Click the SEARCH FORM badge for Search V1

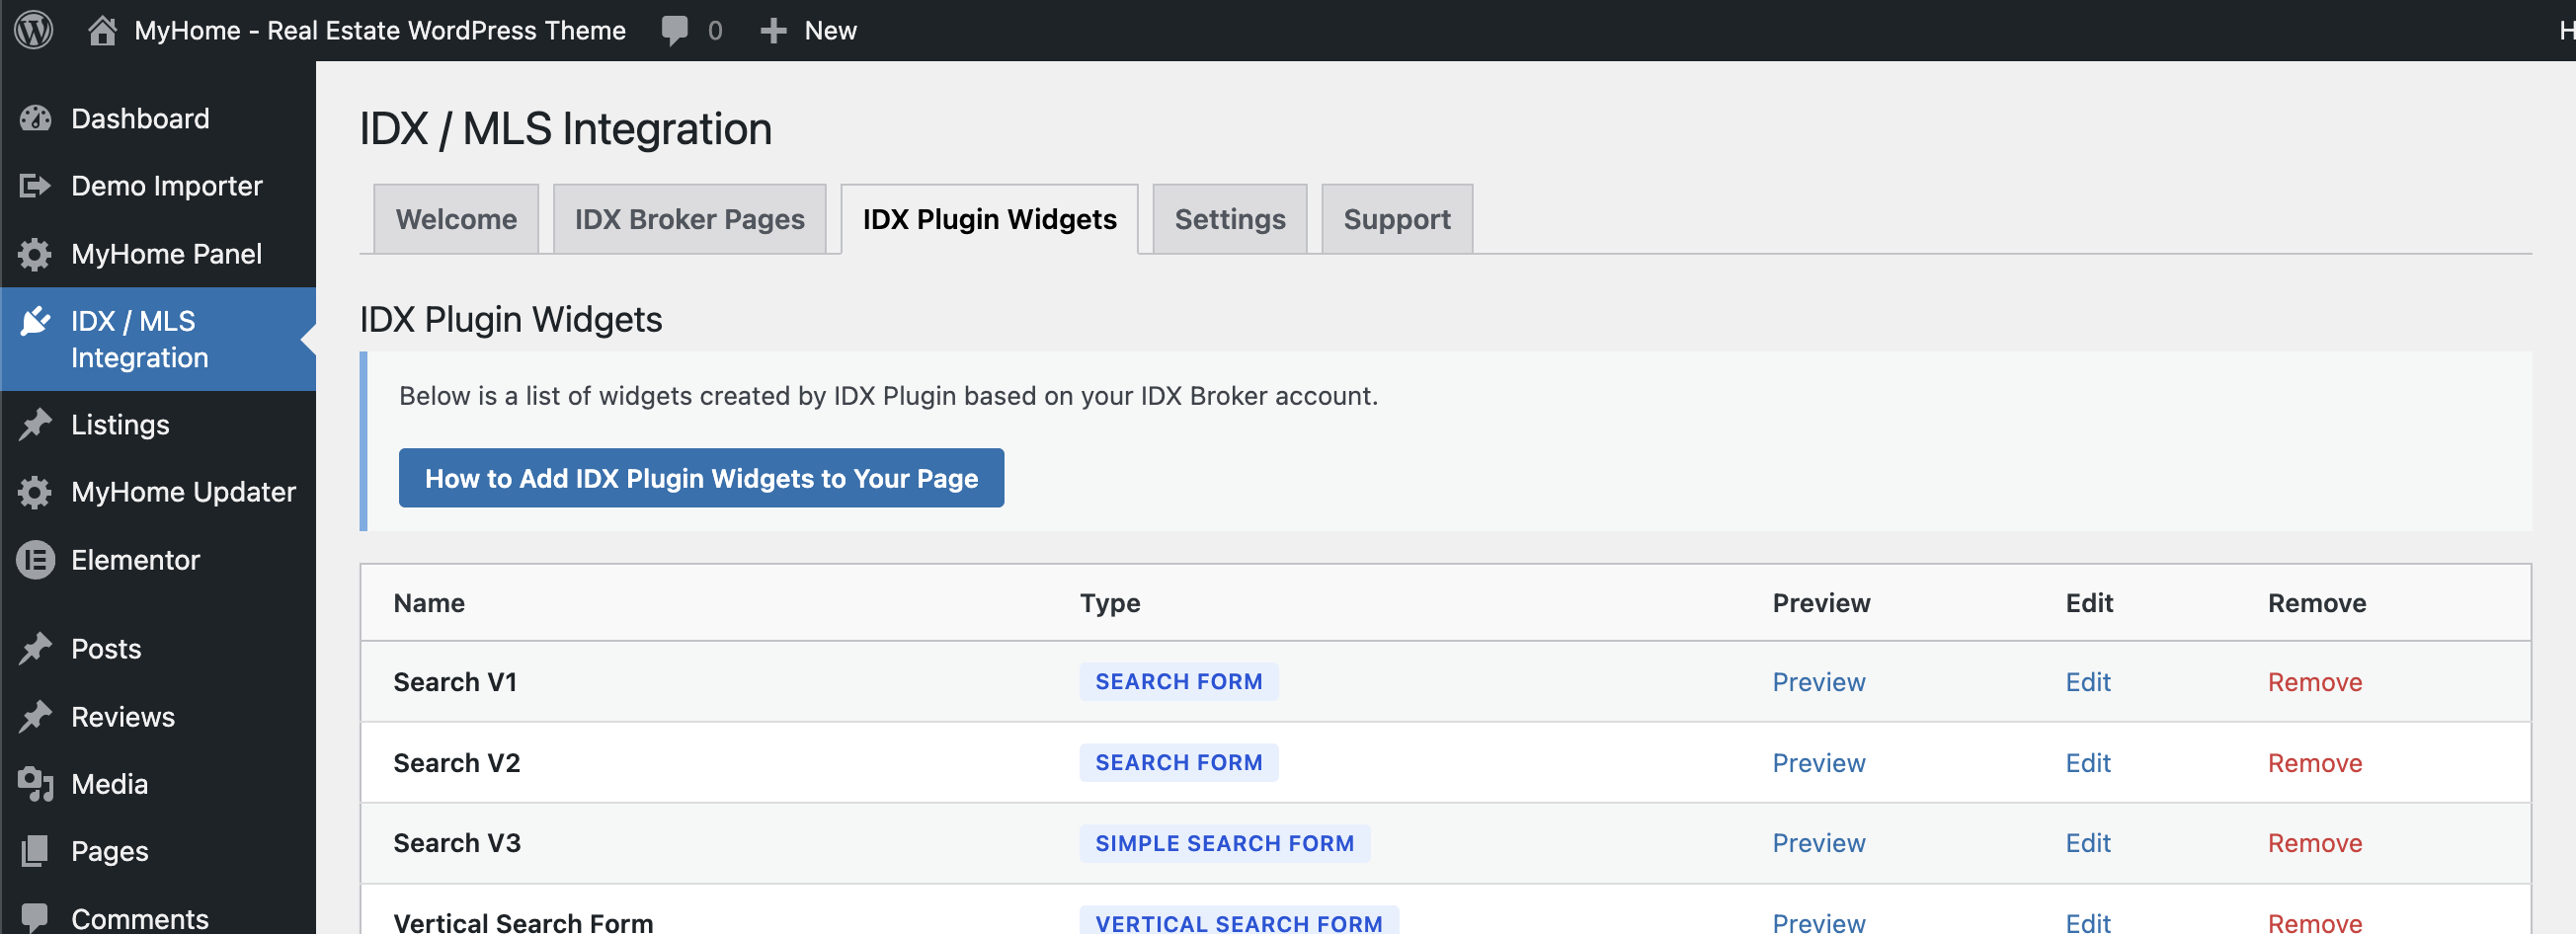click(x=1178, y=682)
